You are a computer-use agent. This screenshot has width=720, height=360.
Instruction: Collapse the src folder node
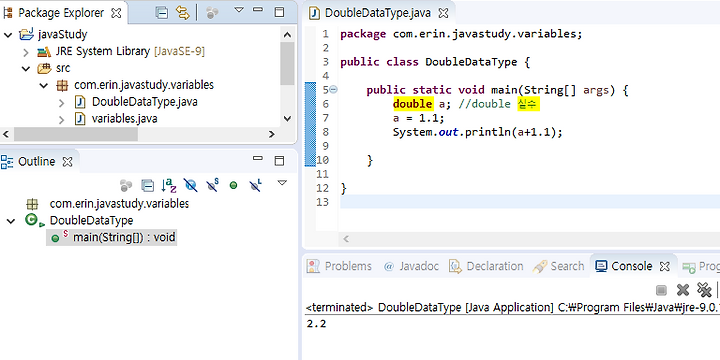(x=26, y=69)
